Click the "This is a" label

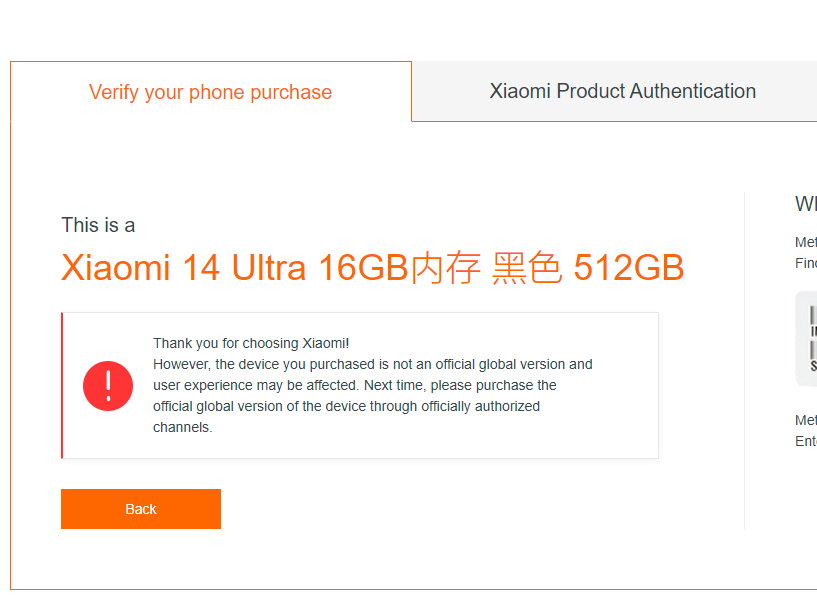pyautogui.click(x=98, y=225)
